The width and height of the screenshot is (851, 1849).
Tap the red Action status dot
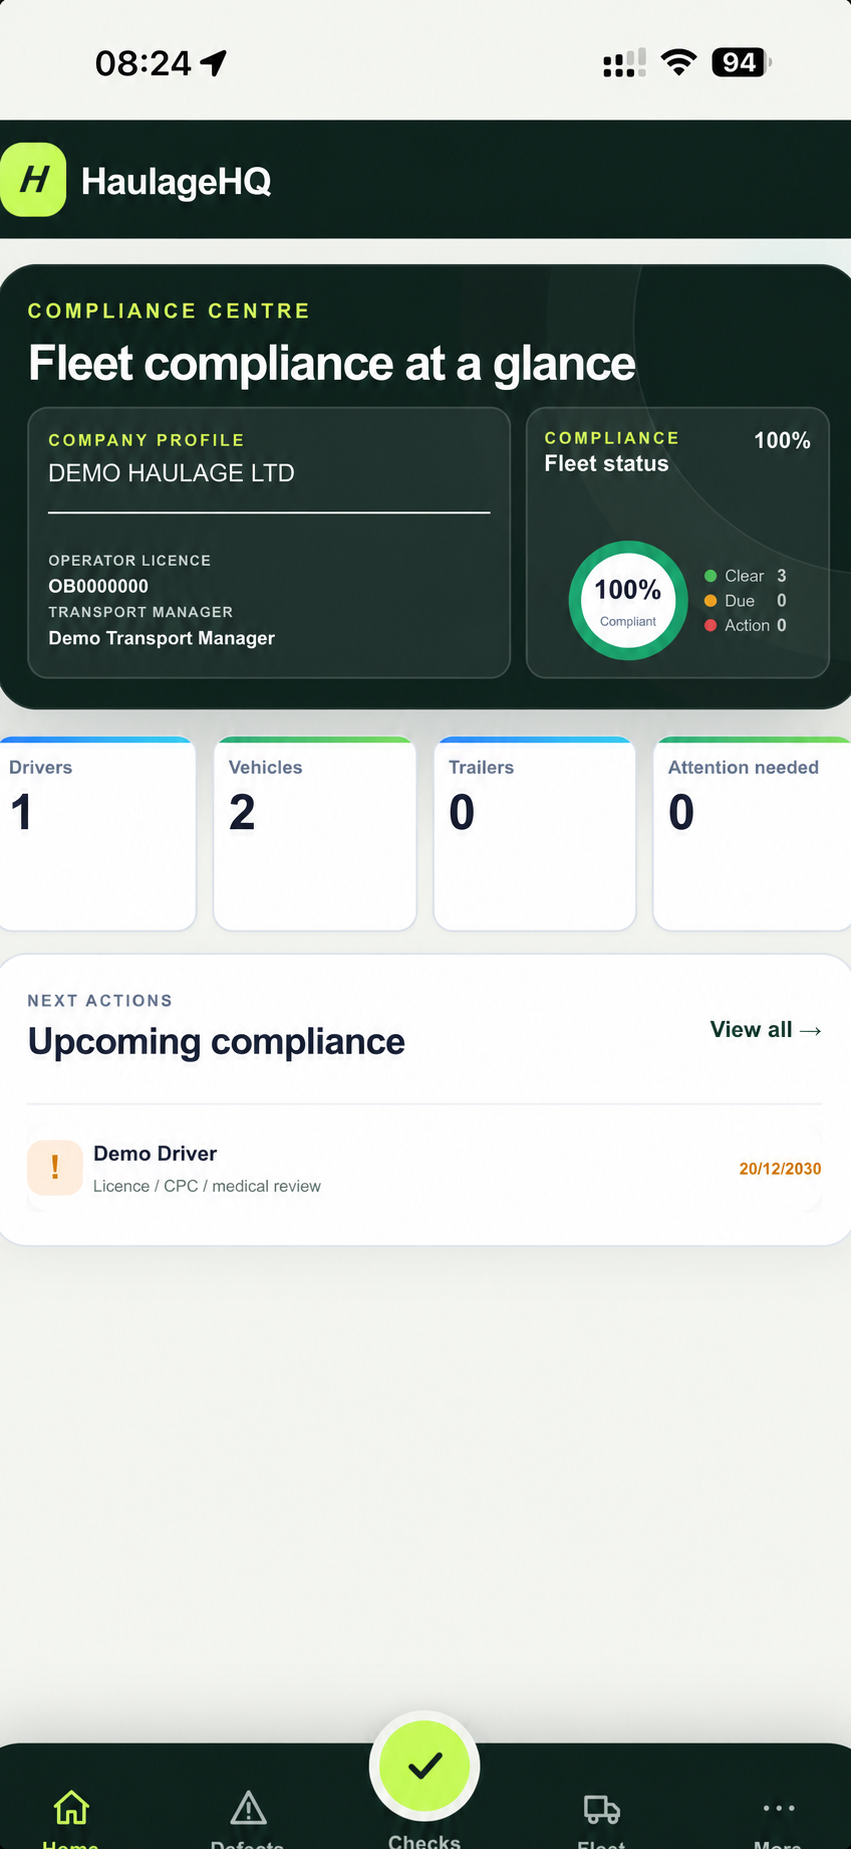click(710, 625)
